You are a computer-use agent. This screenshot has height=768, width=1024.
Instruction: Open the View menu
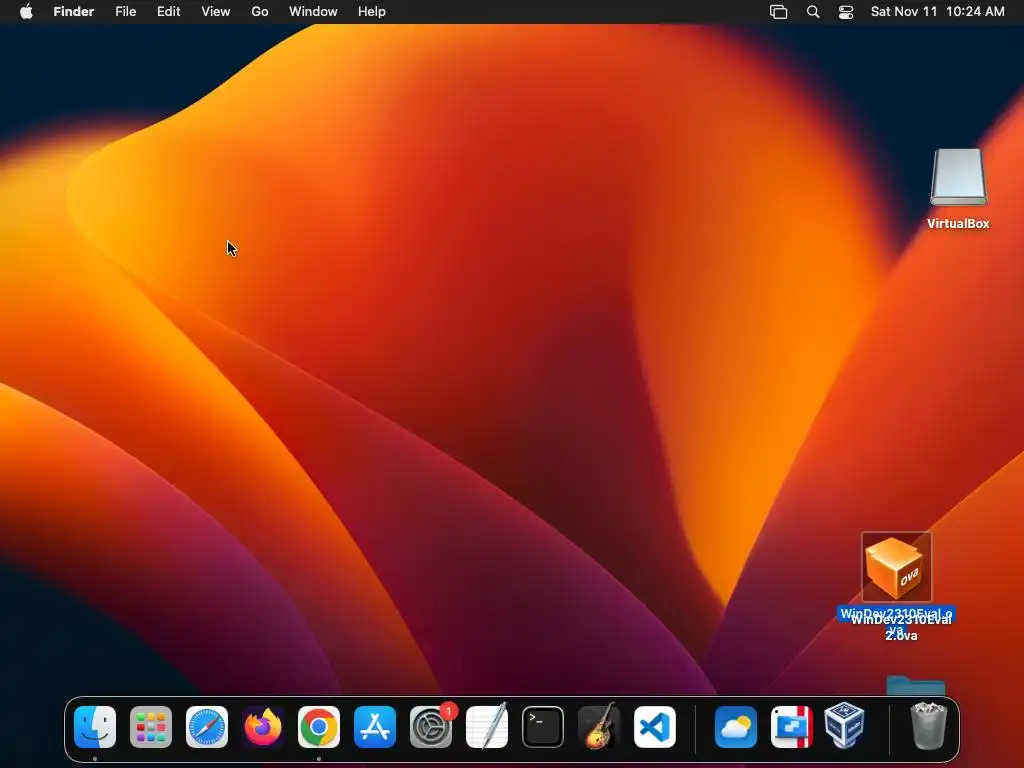pos(216,12)
